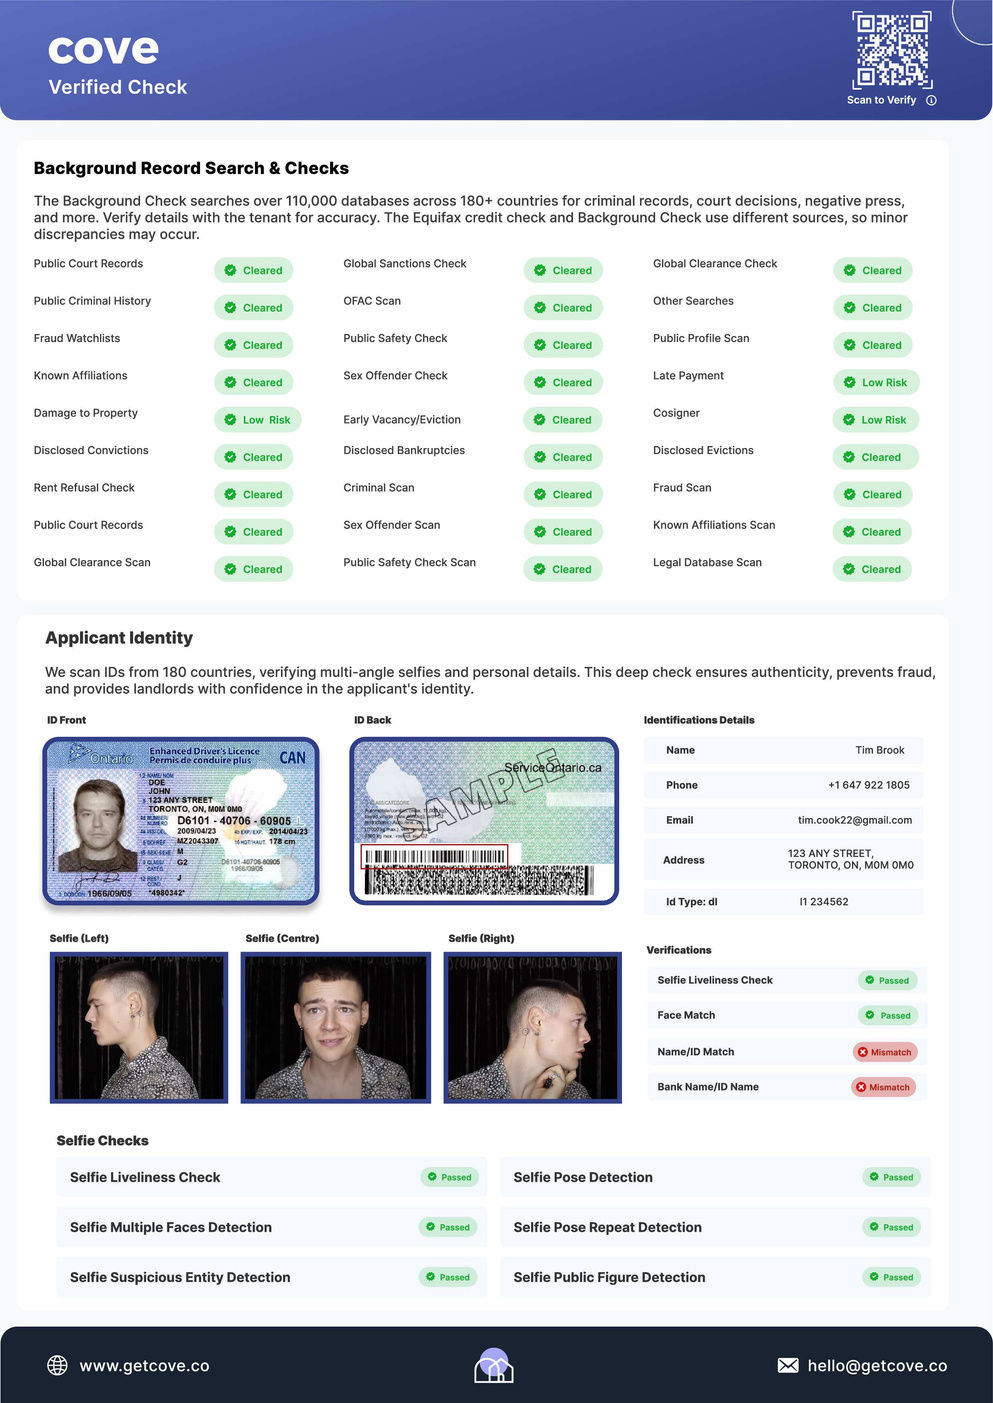This screenshot has width=993, height=1403.
Task: View the Selfie (Centre) photo
Action: tap(336, 1027)
